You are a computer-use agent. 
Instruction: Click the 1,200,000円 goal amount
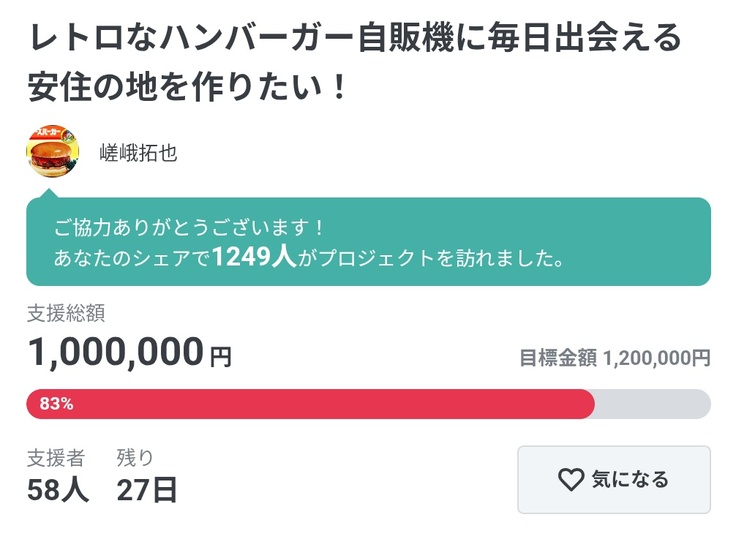tap(656, 357)
